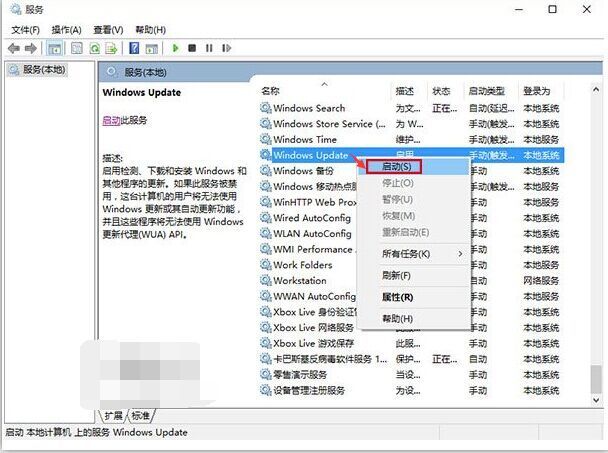Viewport: 608px width, 453px height.
Task: Select the Windows Update service row
Action: (411, 155)
